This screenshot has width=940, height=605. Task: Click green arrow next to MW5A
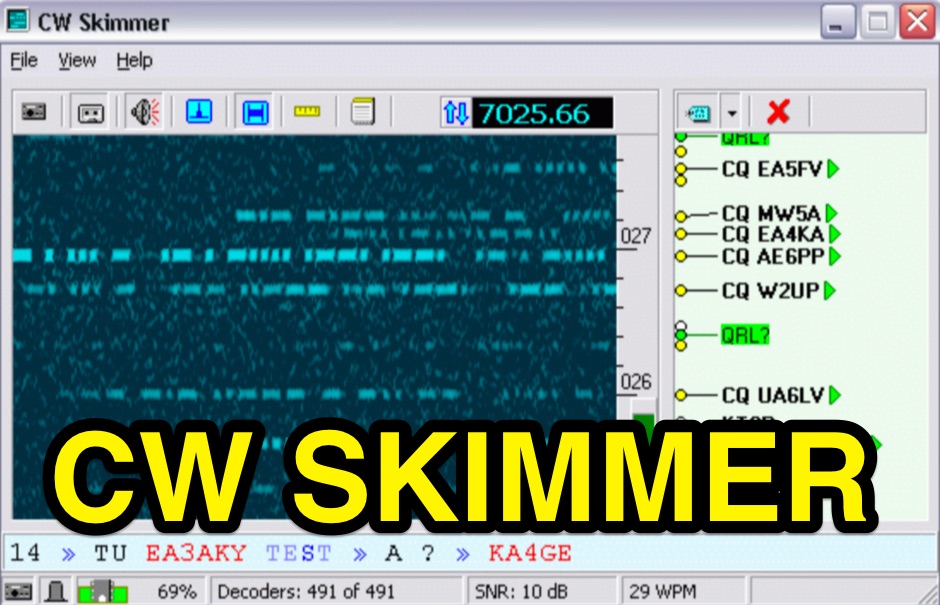click(831, 213)
